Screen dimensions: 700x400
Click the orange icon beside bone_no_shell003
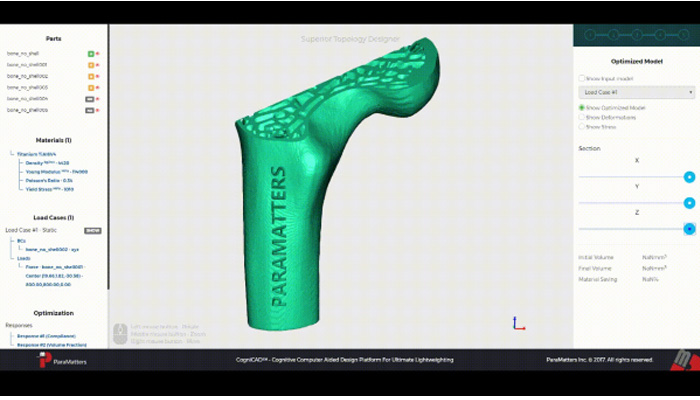pos(91,88)
